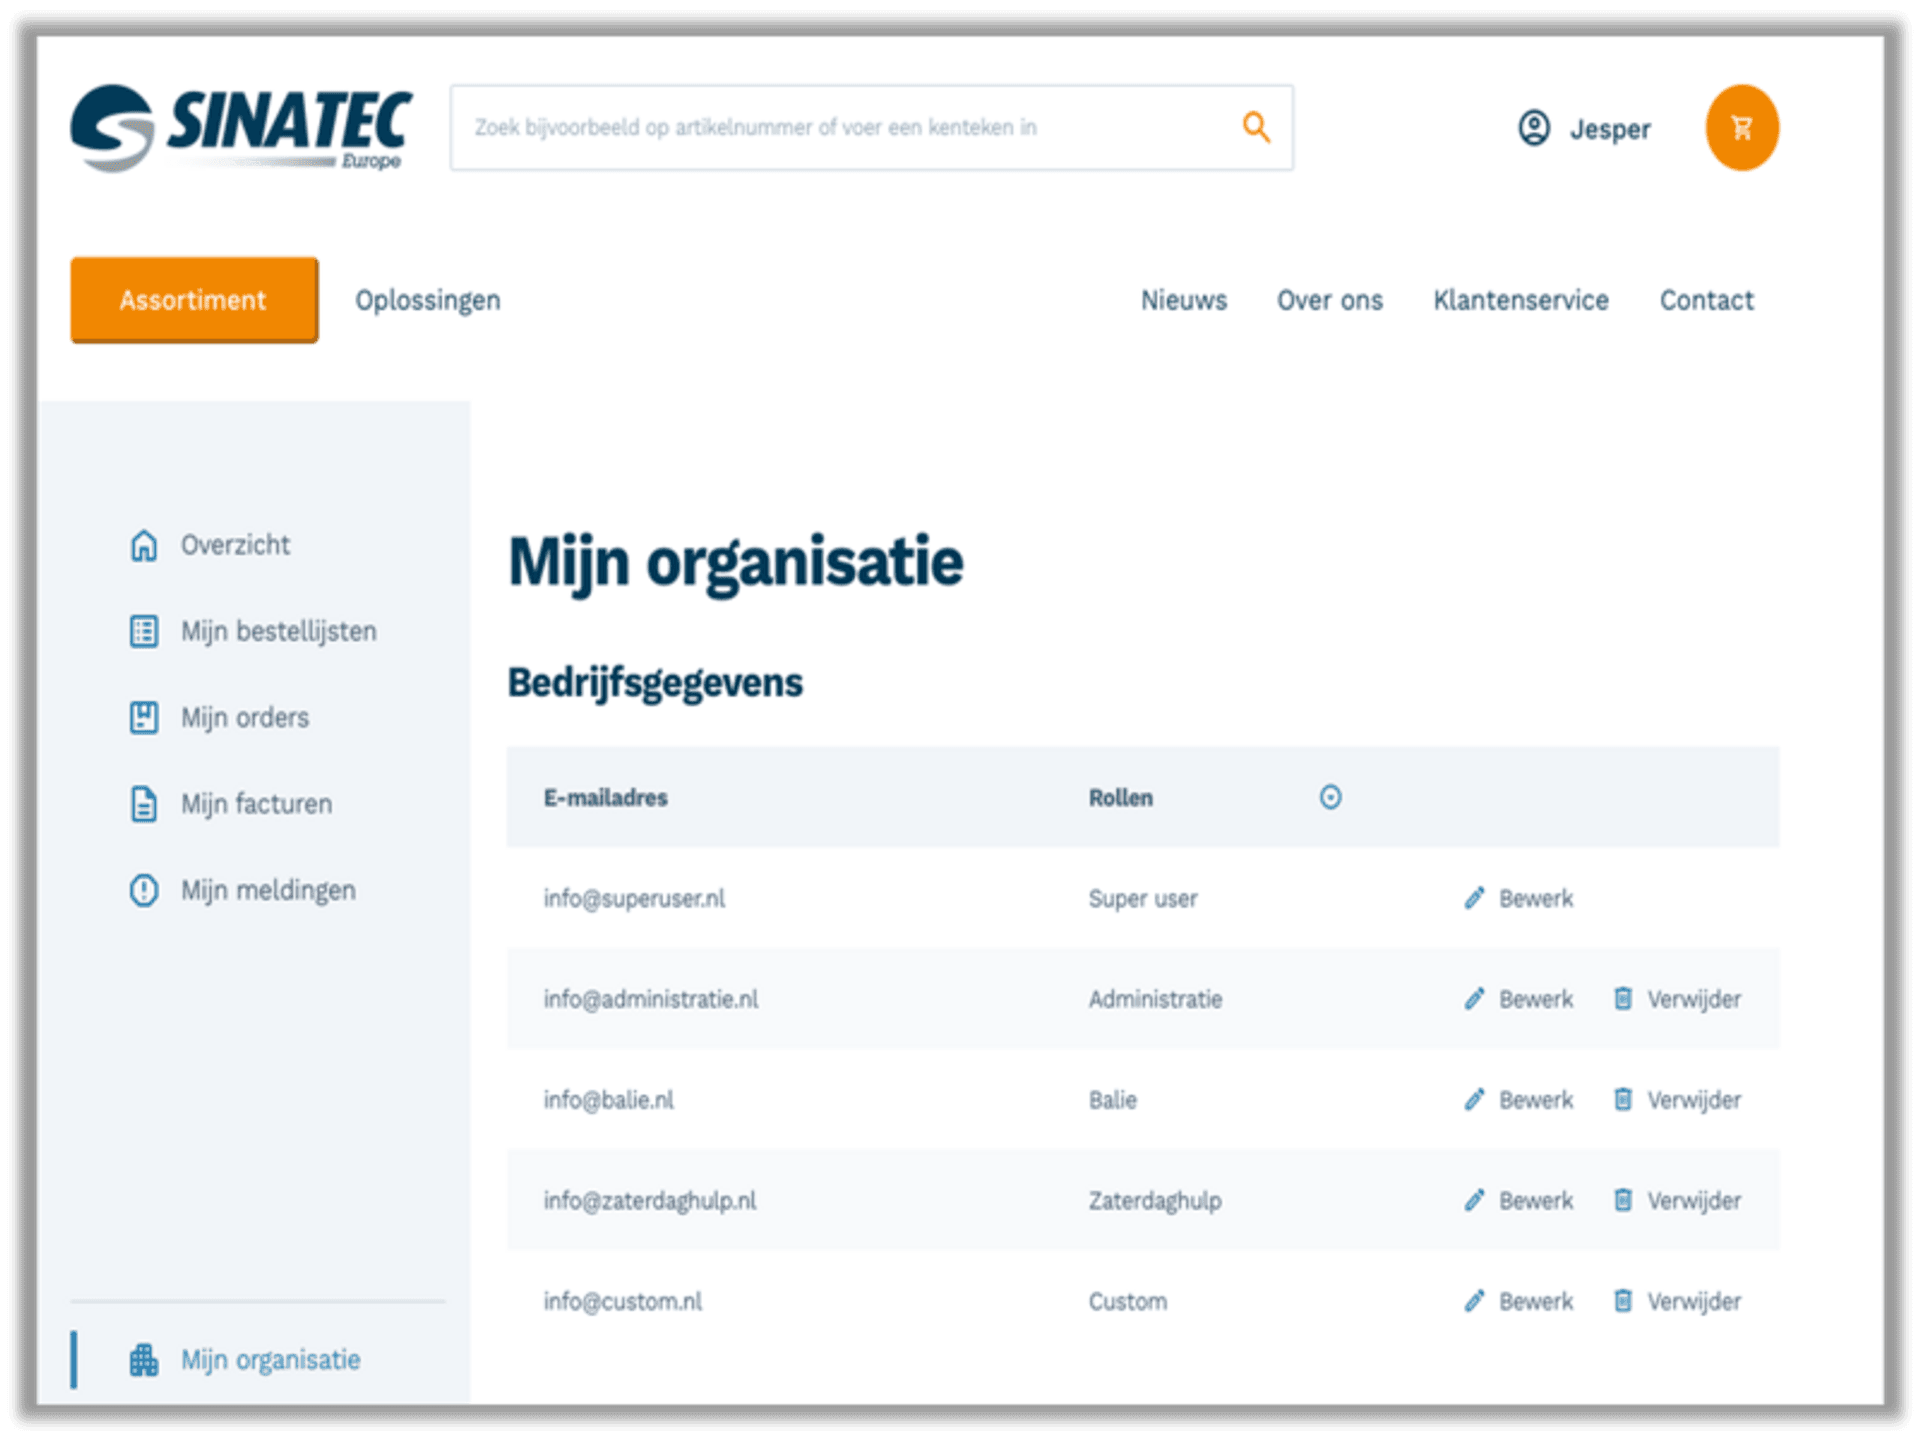
Task: Select Mijn organisatie in the sidebar
Action: [270, 1360]
